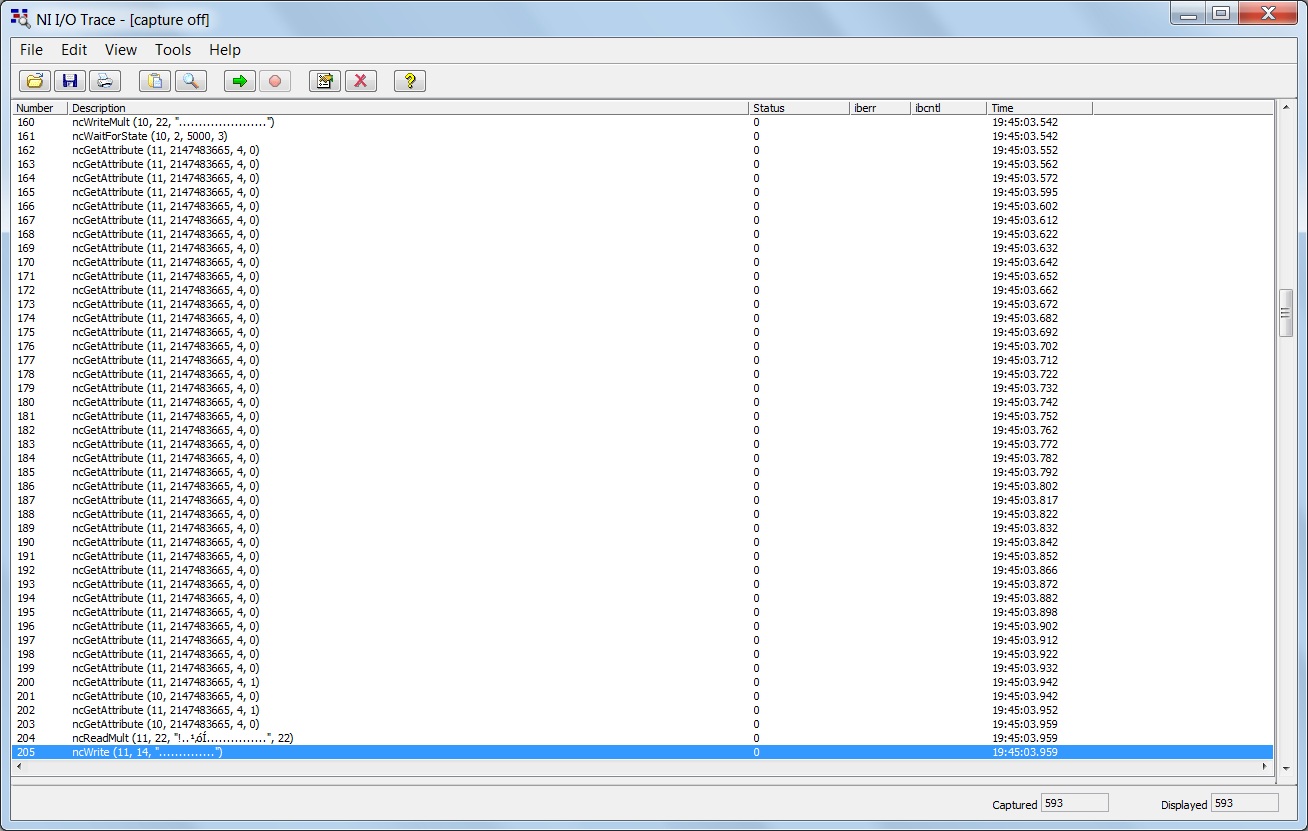Screen dimensions: 1308x831
Task: Select row 180 ncGetAttribute entry
Action: [x=642, y=402]
